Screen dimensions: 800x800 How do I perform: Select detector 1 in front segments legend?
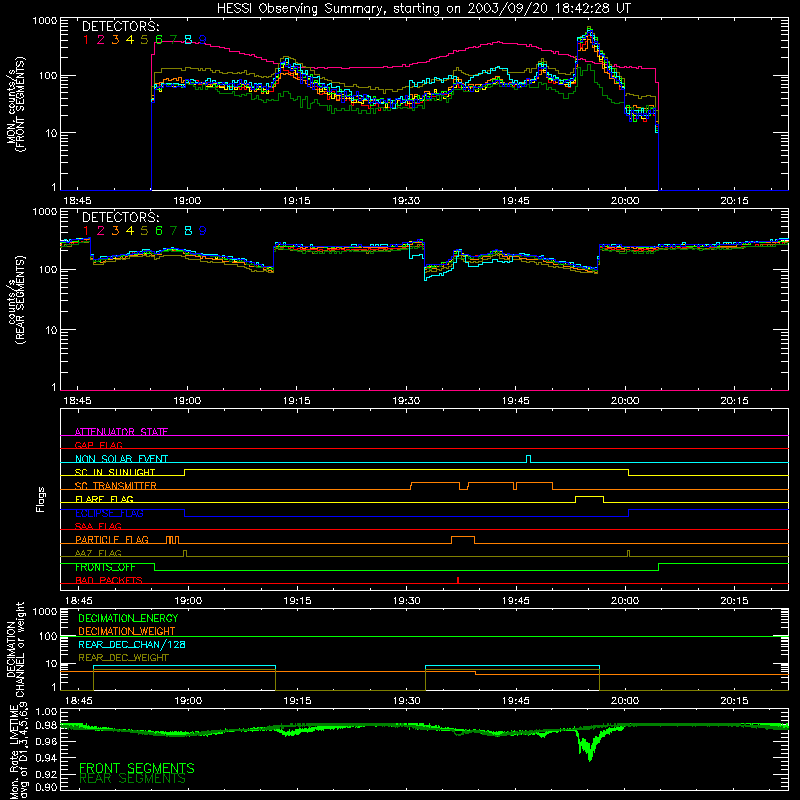[86, 40]
